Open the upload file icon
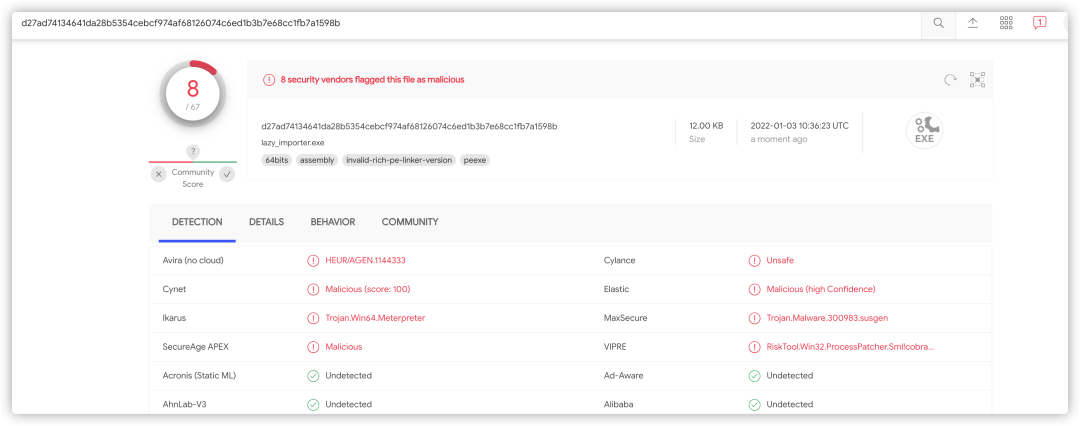 (973, 23)
